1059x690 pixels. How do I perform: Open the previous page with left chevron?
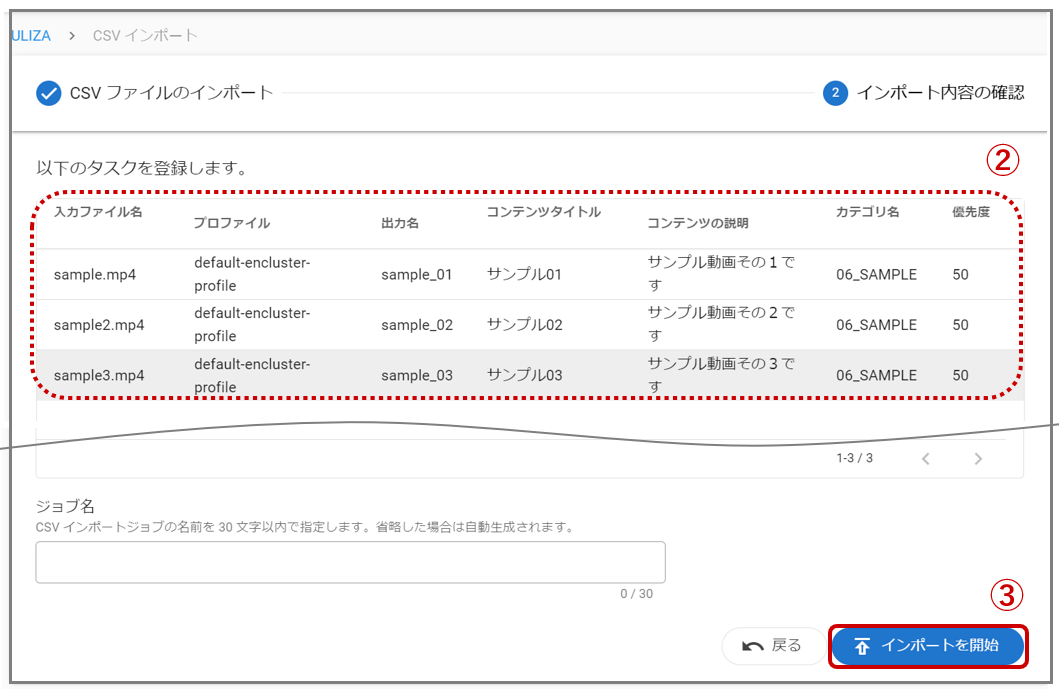(x=926, y=458)
